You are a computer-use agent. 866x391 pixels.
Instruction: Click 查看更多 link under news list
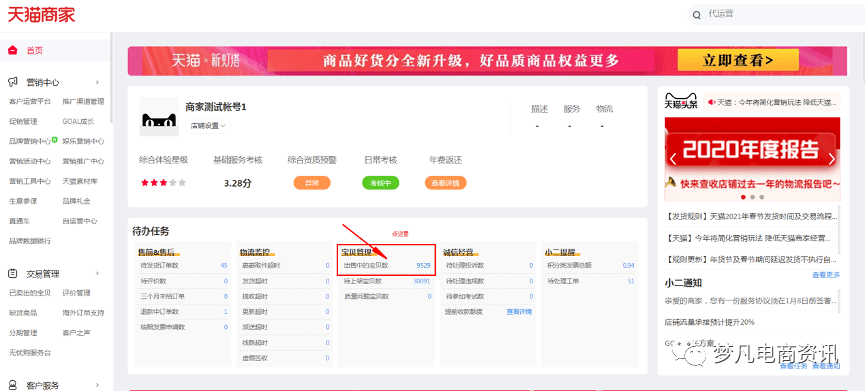pos(826,275)
